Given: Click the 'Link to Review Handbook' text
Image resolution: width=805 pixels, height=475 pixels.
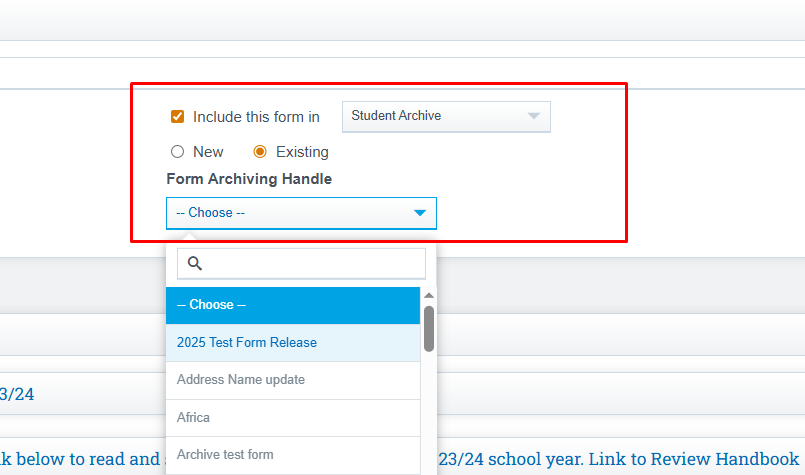Looking at the screenshot, I should click(693, 459).
